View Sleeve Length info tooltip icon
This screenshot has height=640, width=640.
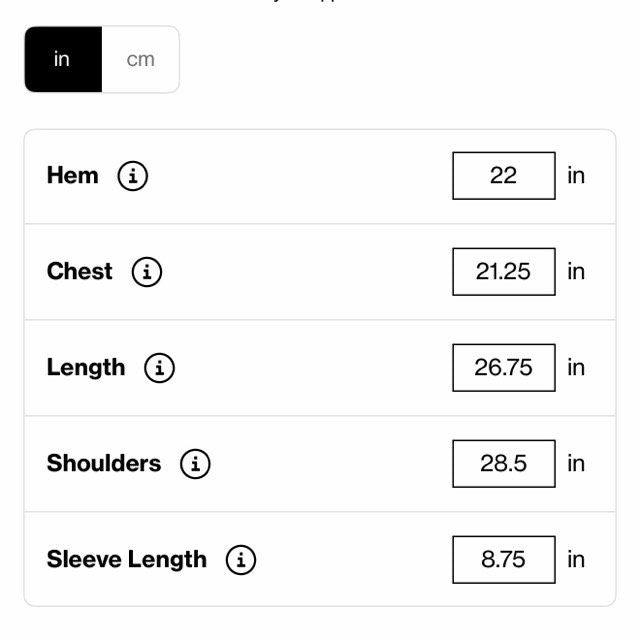point(241,560)
